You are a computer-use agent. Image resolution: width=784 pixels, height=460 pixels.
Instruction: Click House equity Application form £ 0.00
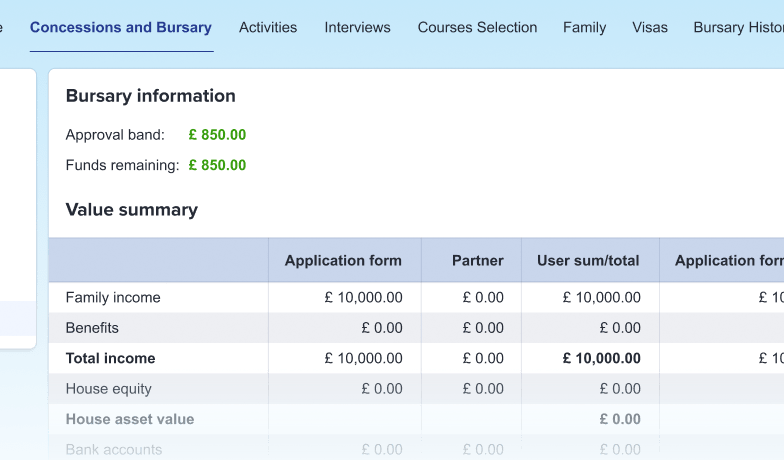coord(382,389)
